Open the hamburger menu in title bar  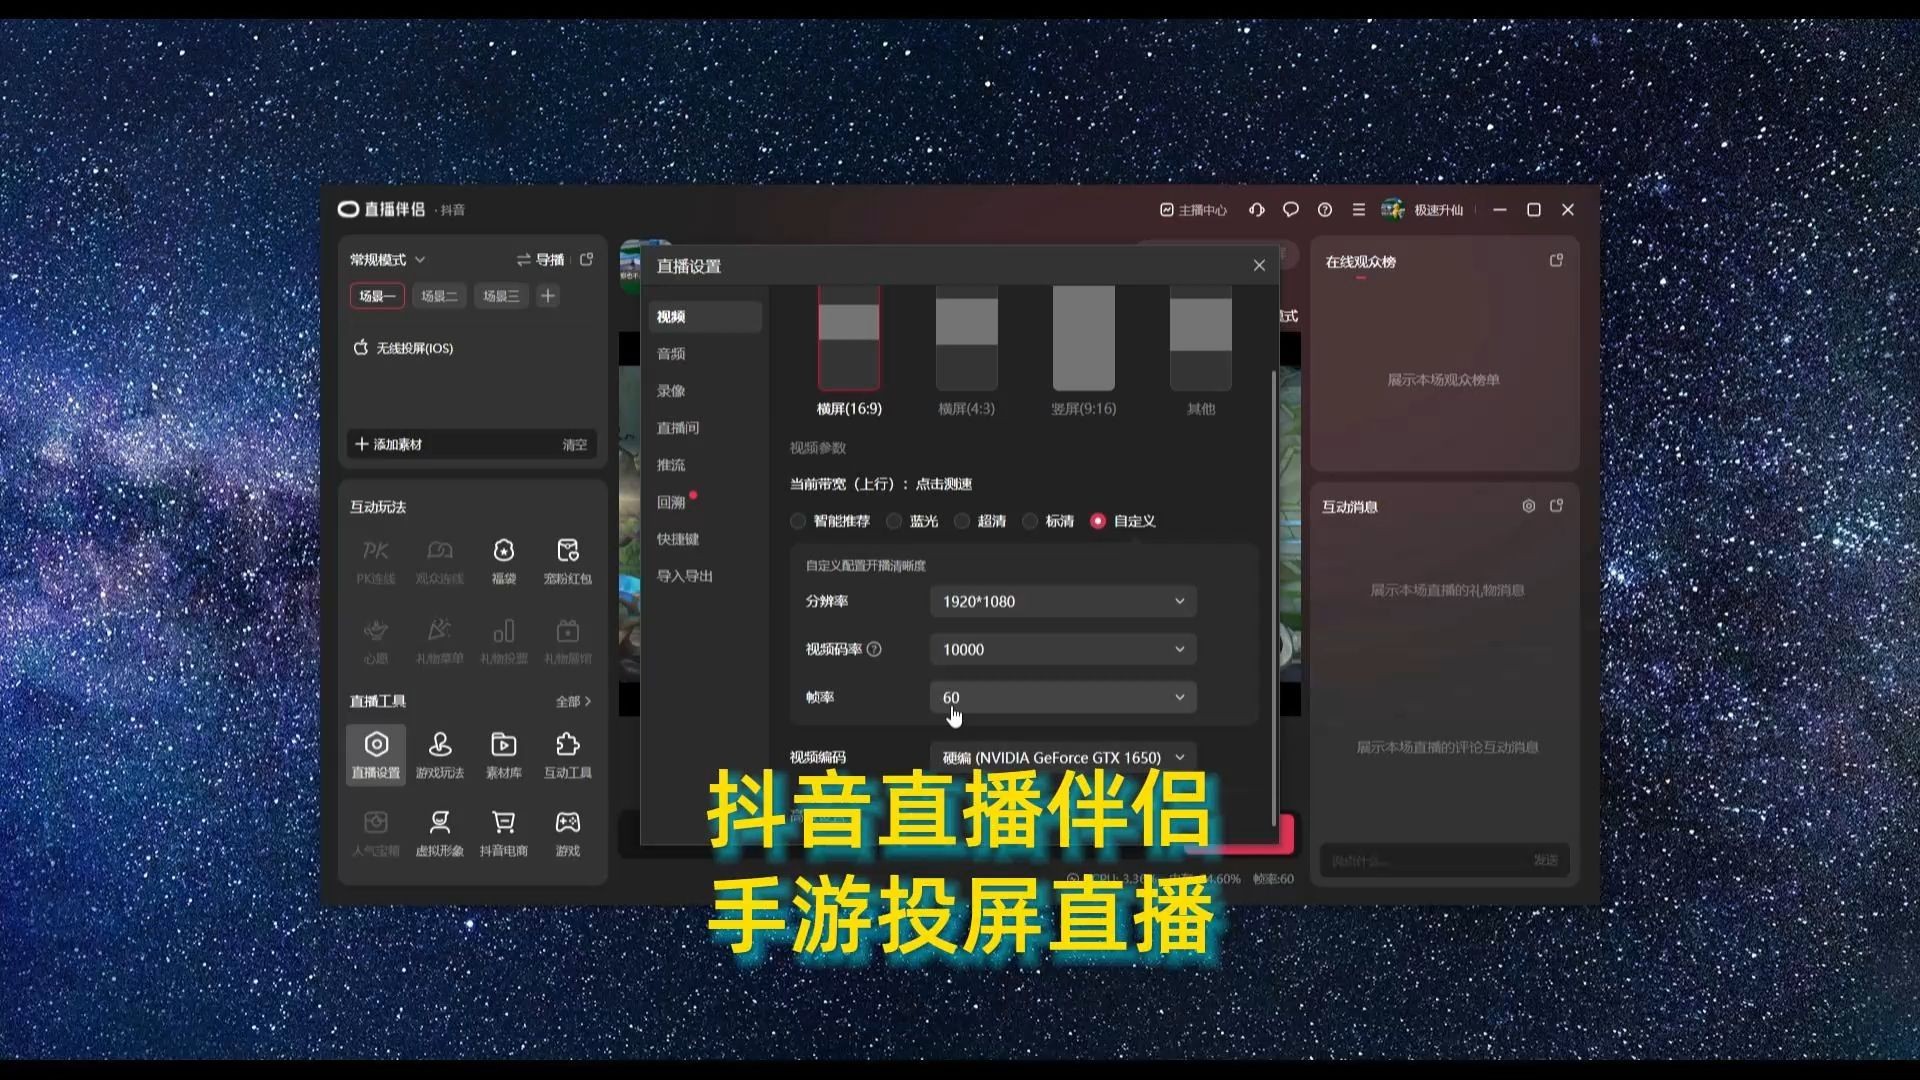1359,210
